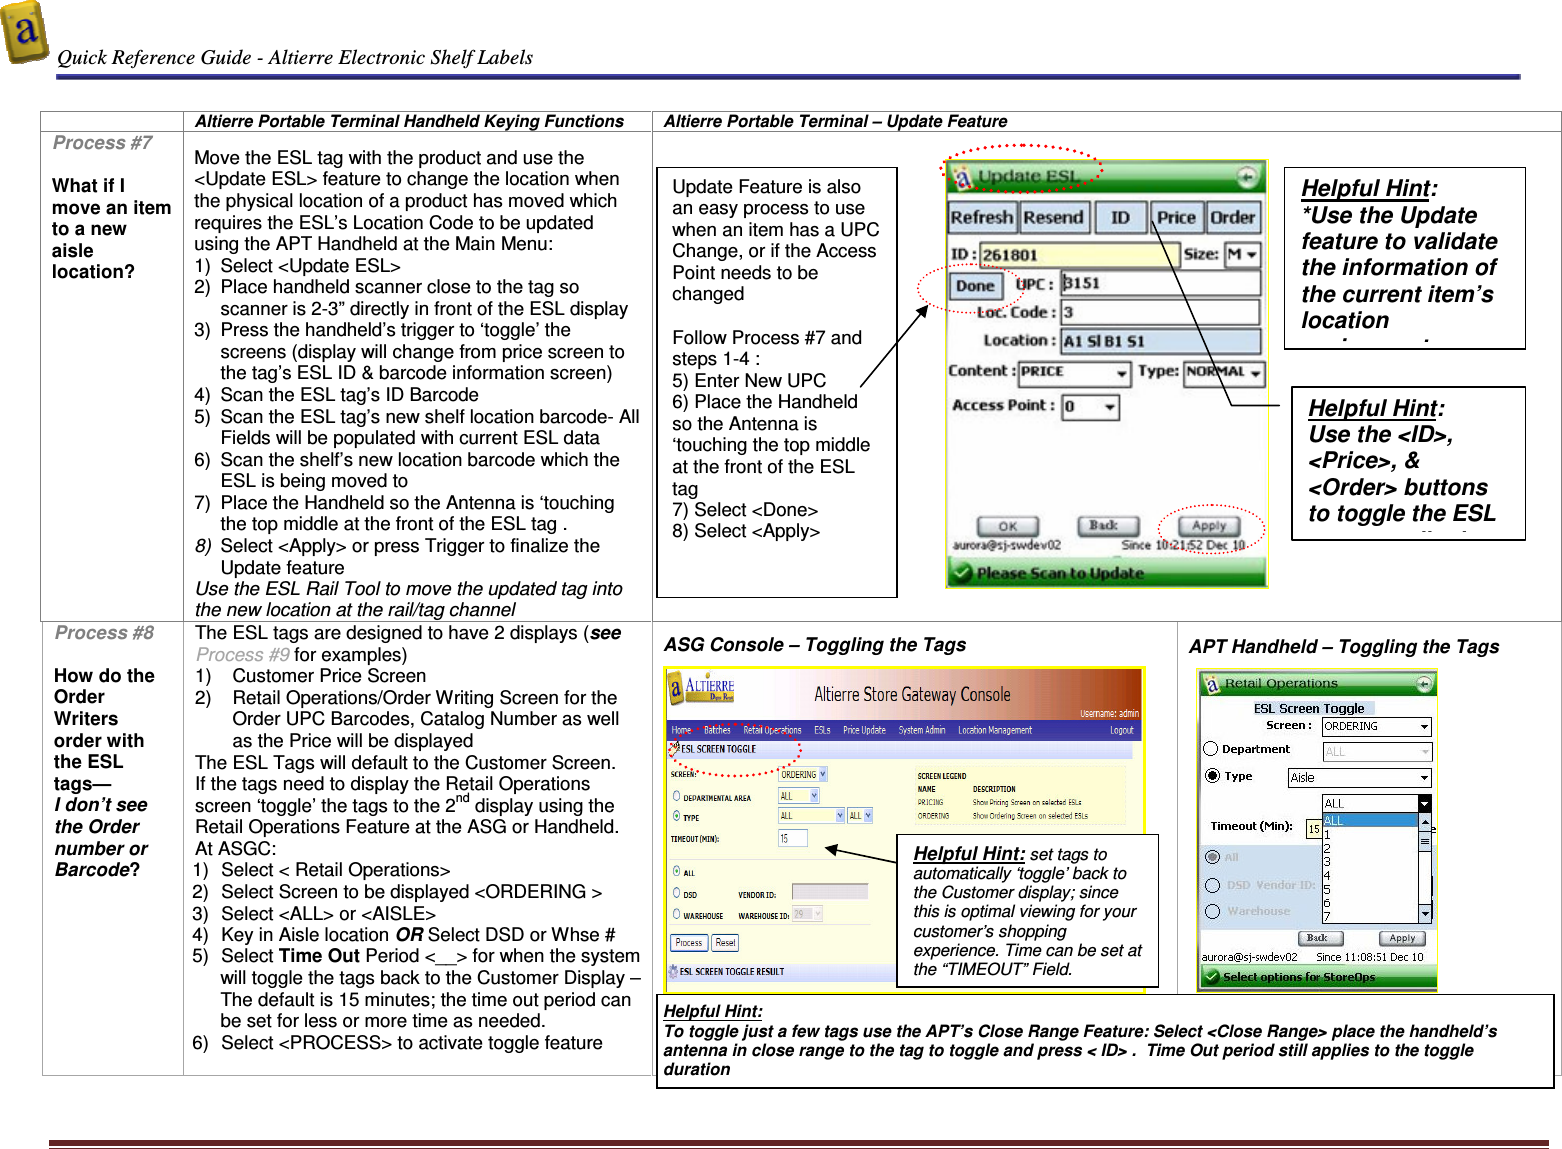Select the Department radio button on handheld
The width and height of the screenshot is (1562, 1149).
point(1210,748)
